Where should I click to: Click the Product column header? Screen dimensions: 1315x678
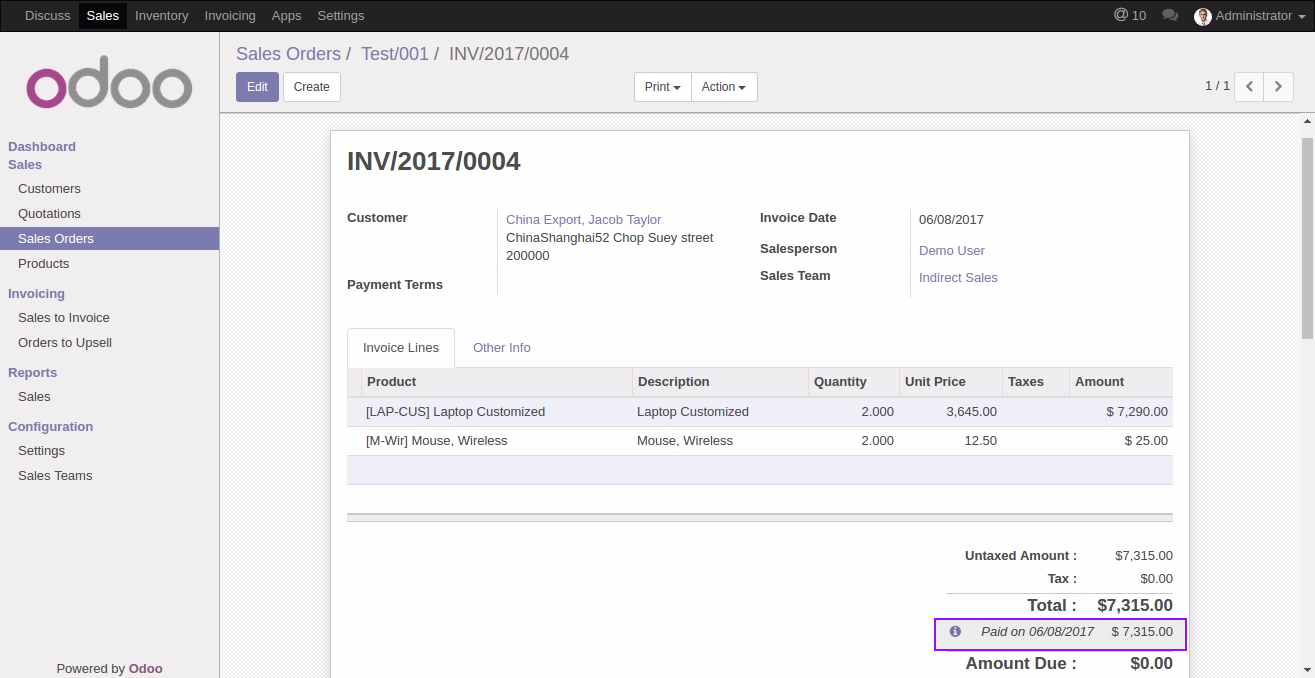pos(497,382)
